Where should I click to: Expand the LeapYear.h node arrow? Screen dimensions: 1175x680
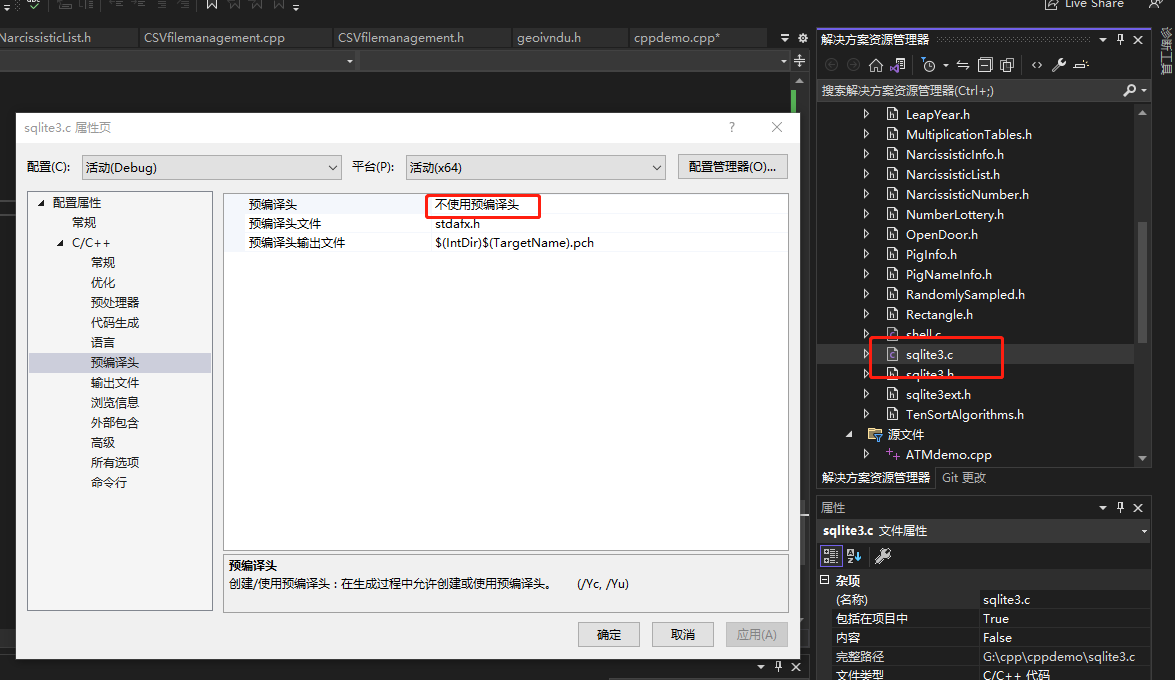[866, 114]
